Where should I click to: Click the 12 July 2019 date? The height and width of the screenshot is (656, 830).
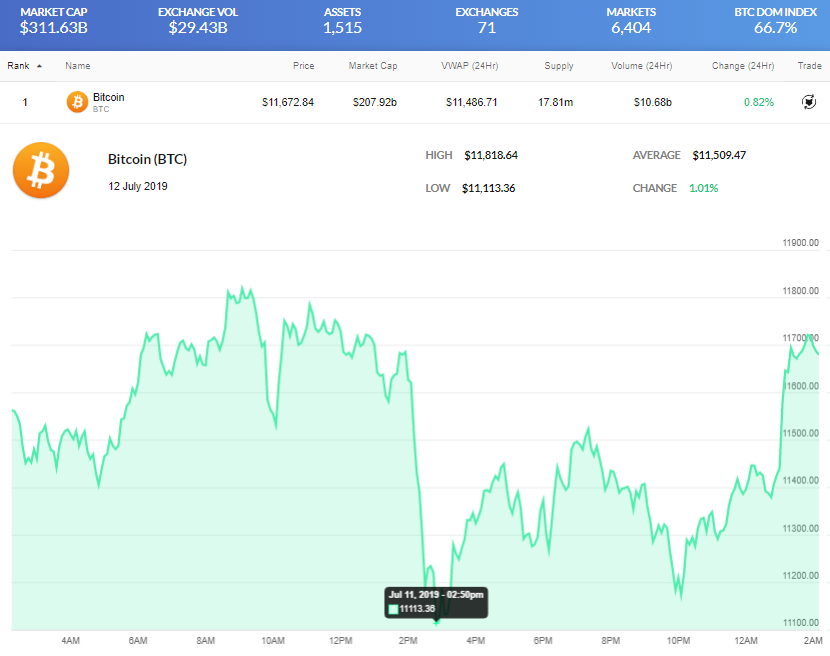pyautogui.click(x=138, y=186)
